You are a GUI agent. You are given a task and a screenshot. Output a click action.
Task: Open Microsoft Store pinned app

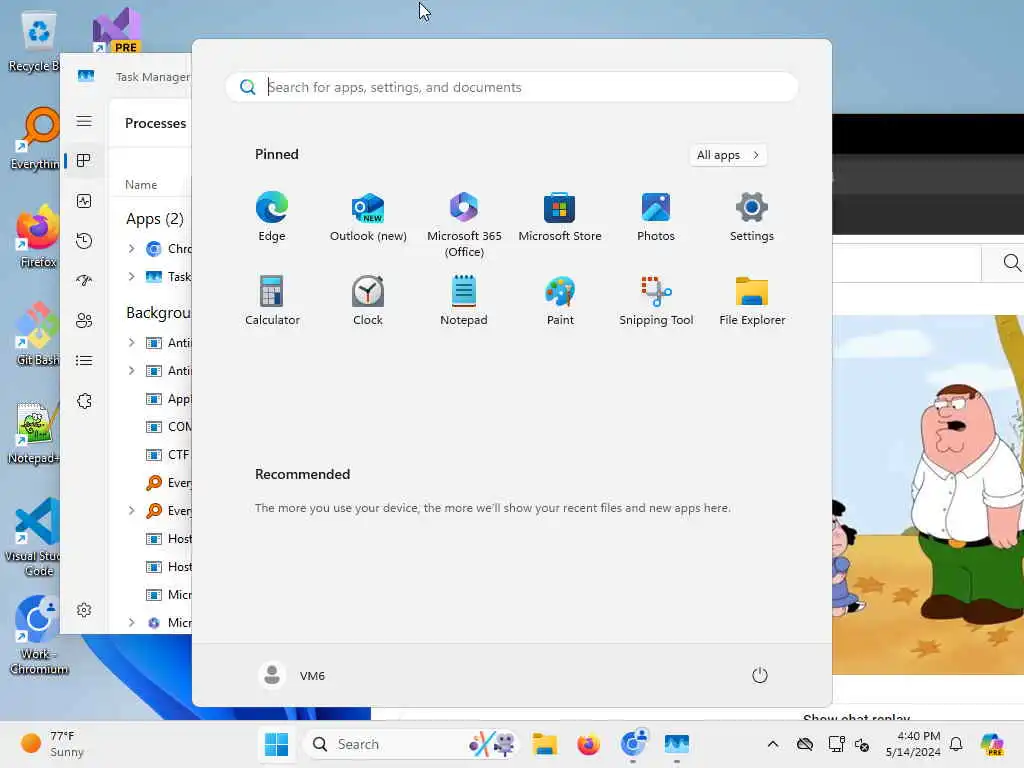[560, 217]
